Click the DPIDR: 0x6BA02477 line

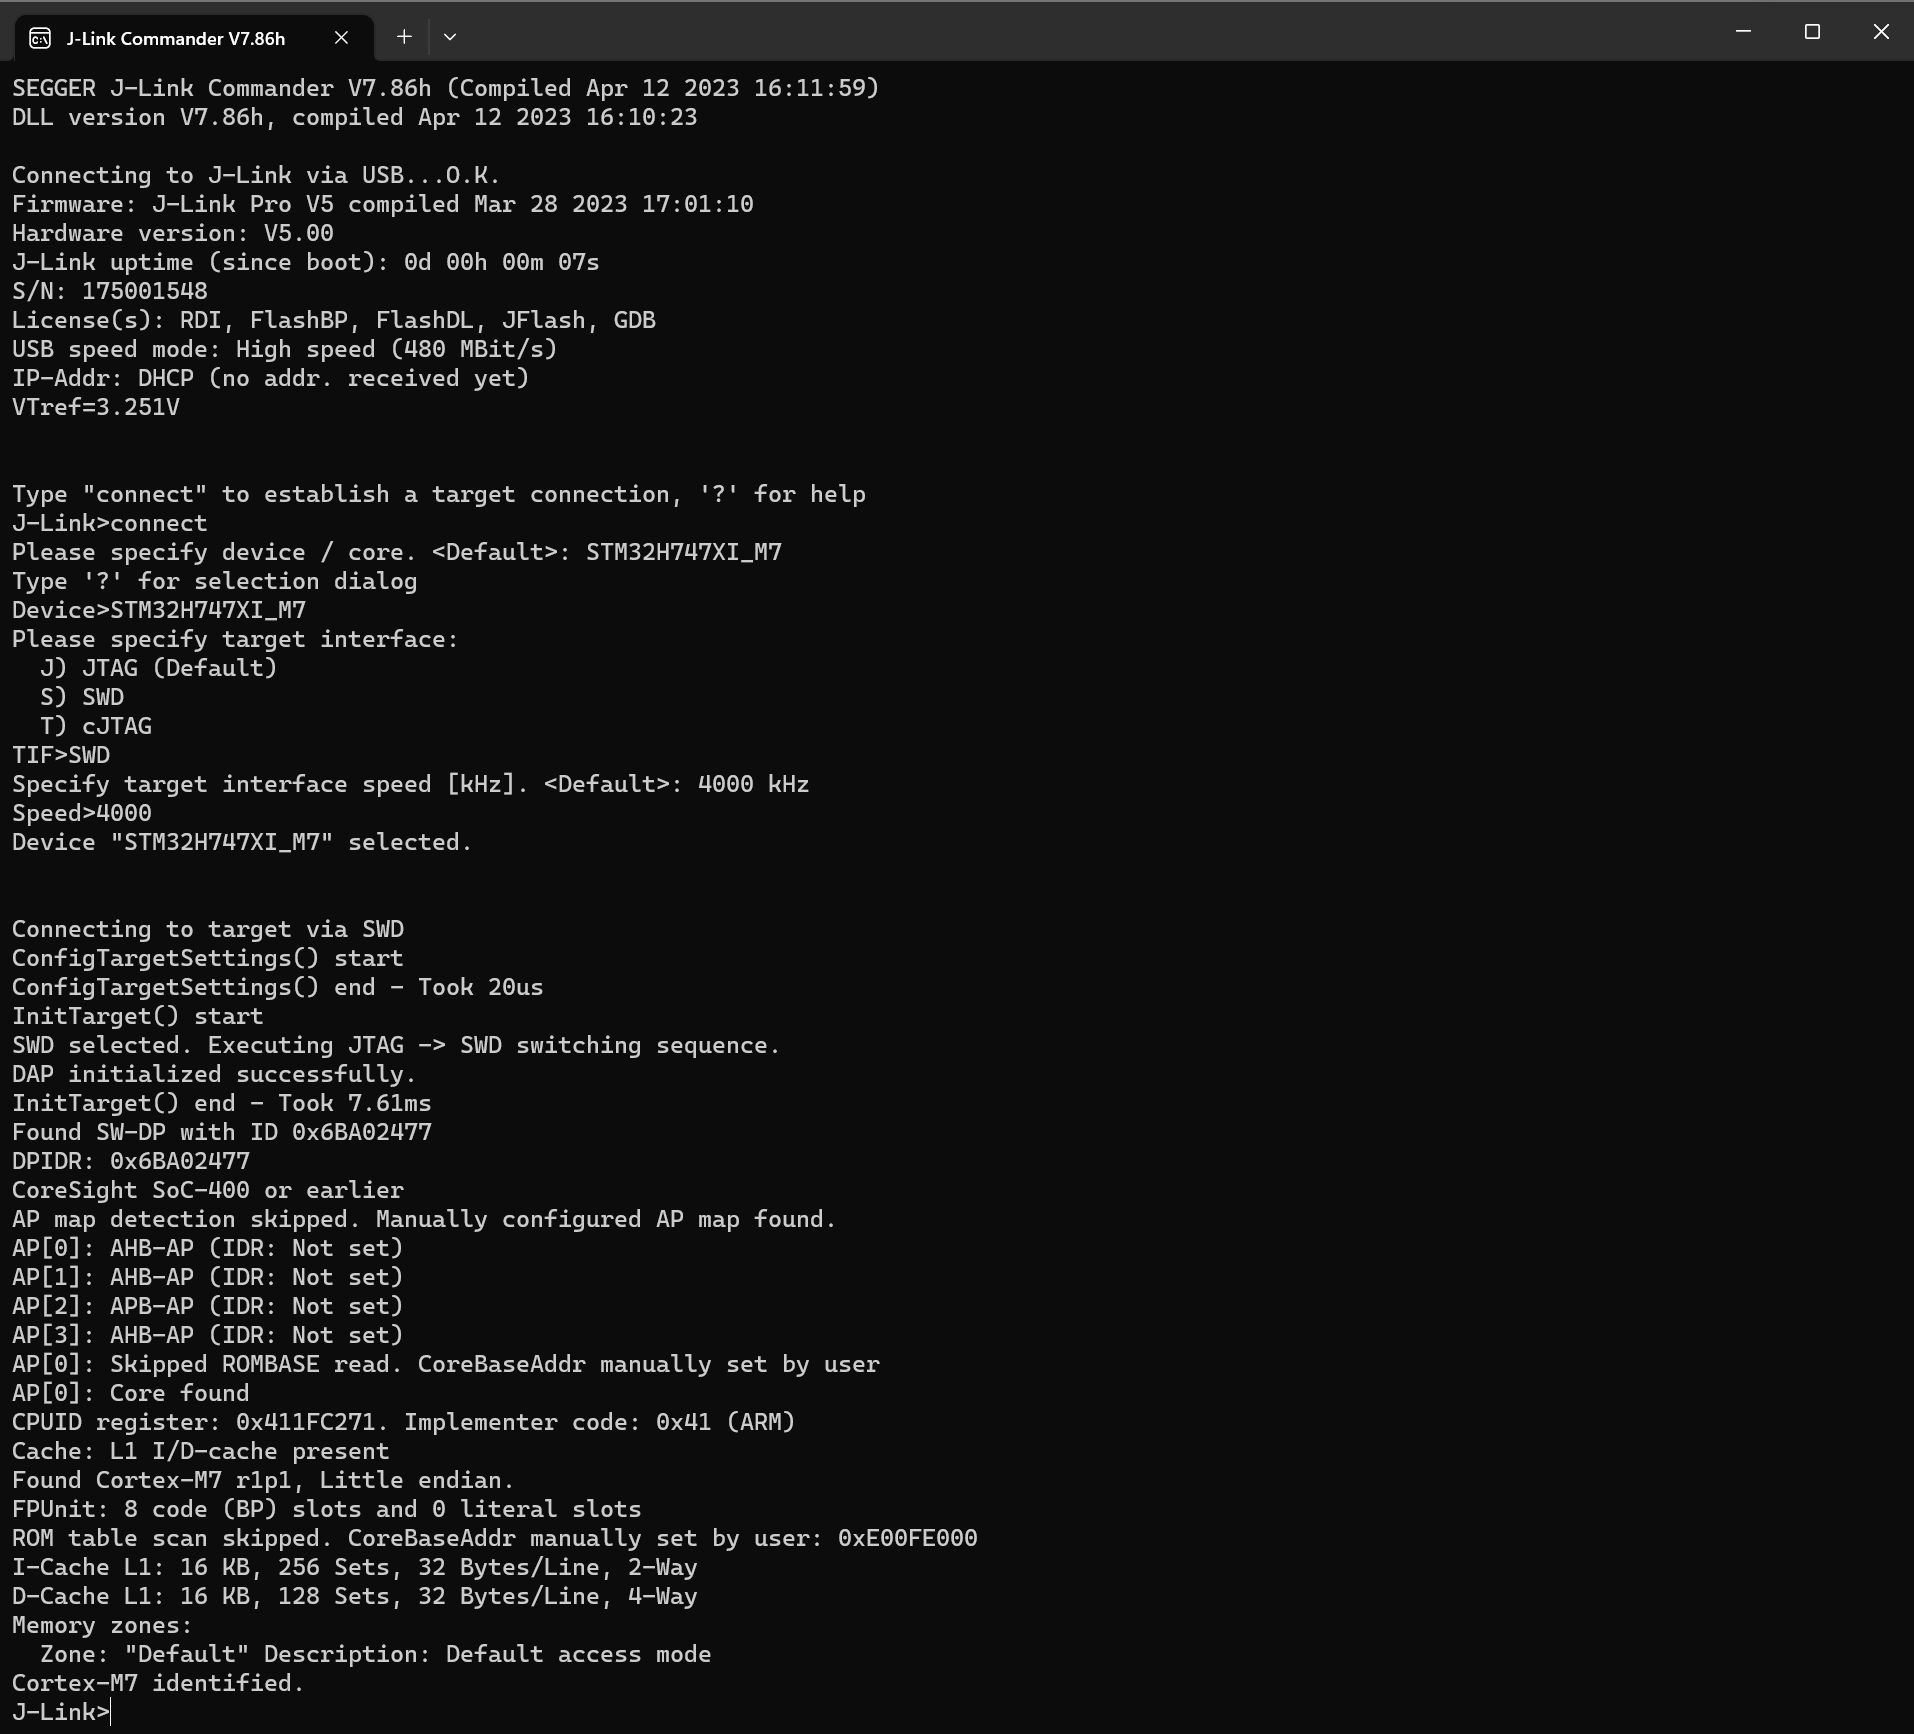point(131,1161)
